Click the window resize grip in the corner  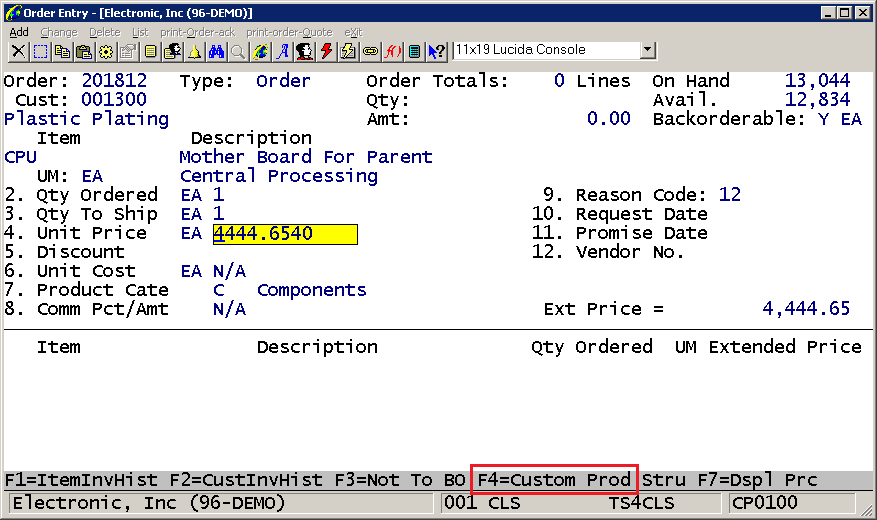pos(866,508)
